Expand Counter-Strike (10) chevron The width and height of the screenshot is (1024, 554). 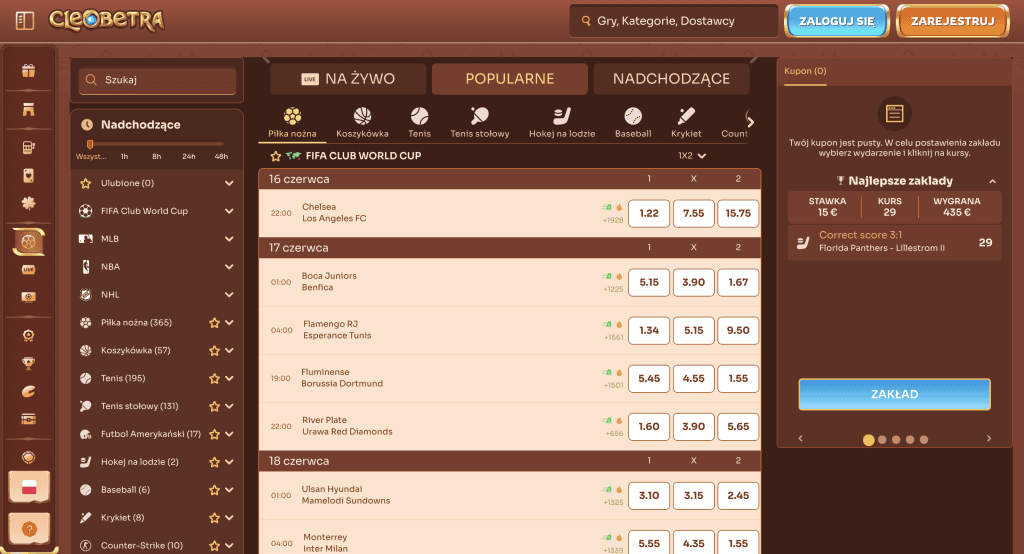tap(229, 546)
